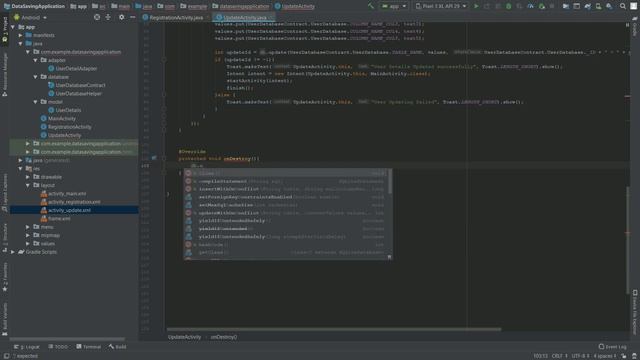The height and width of the screenshot is (360, 640).
Task: Open UserDatabaseHelper in project tree
Action: 78,93
